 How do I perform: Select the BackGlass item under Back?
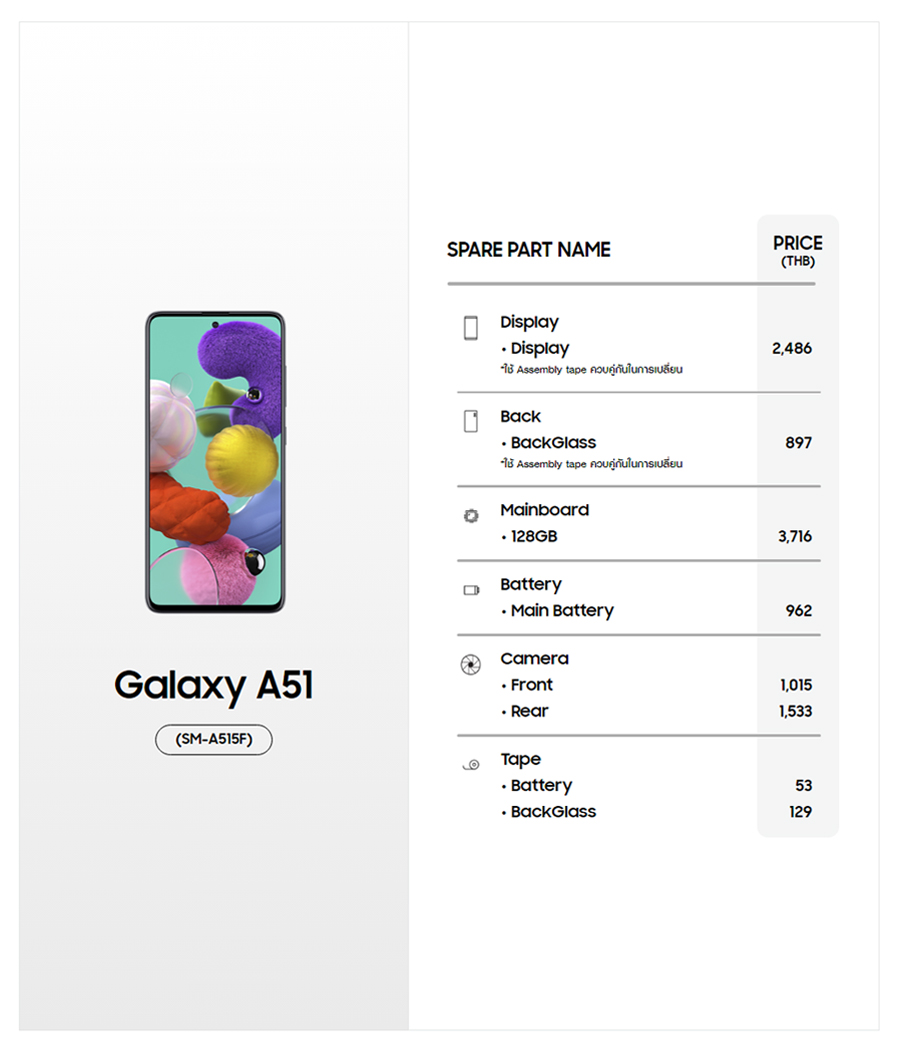tap(552, 443)
